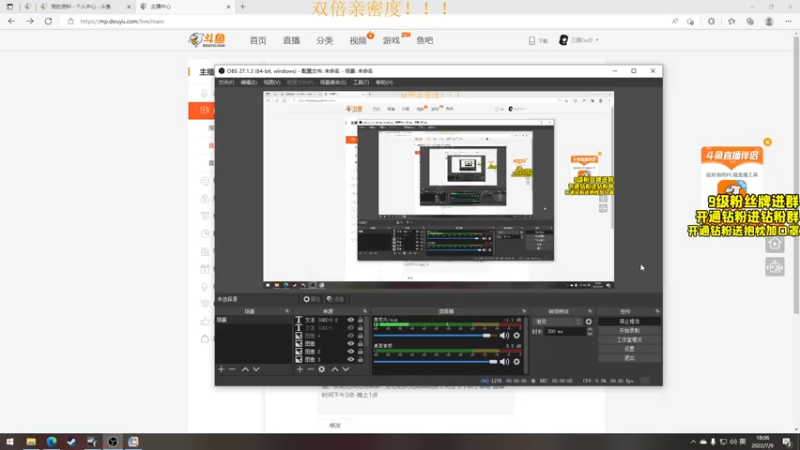Remove the scene with minus icon

232,369
